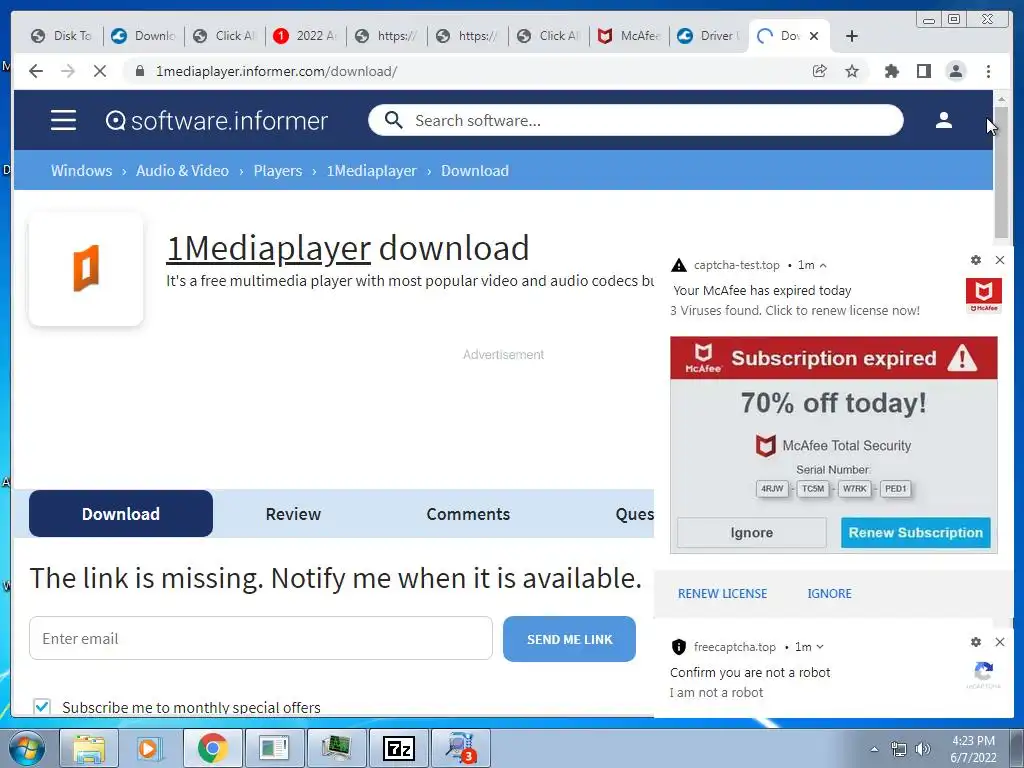Click the software.informer logo

tap(216, 121)
